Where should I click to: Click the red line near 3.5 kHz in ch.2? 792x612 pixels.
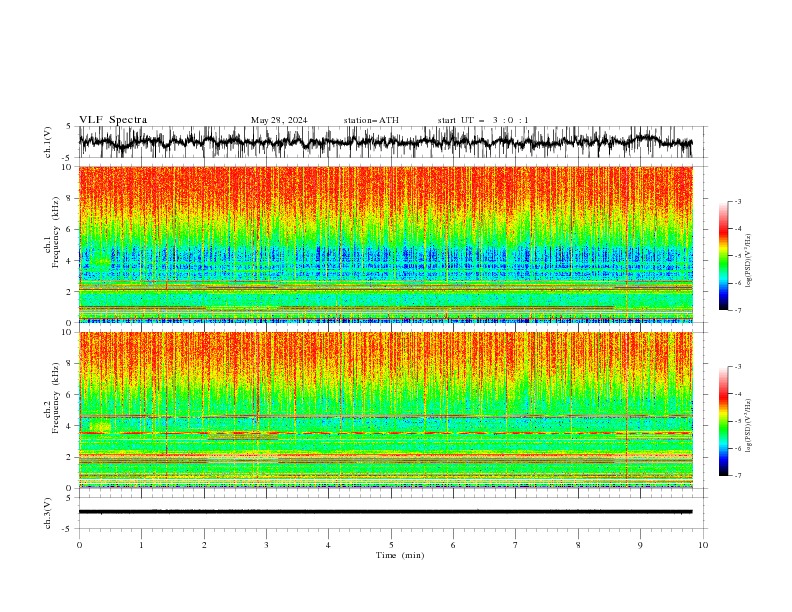click(385, 433)
